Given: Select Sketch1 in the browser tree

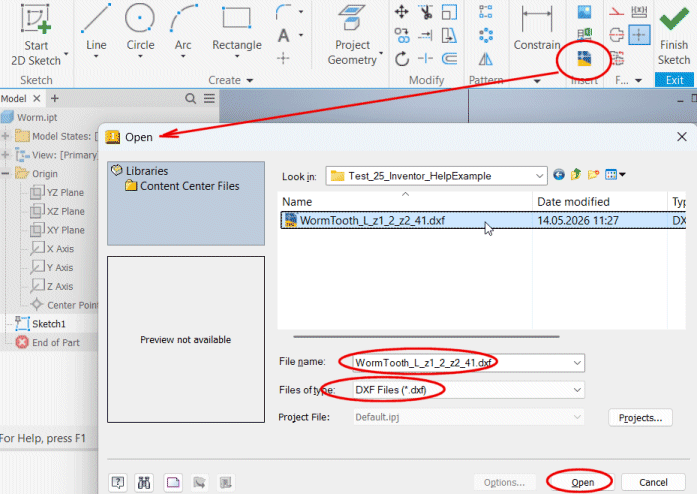Looking at the screenshot, I should coord(40,324).
